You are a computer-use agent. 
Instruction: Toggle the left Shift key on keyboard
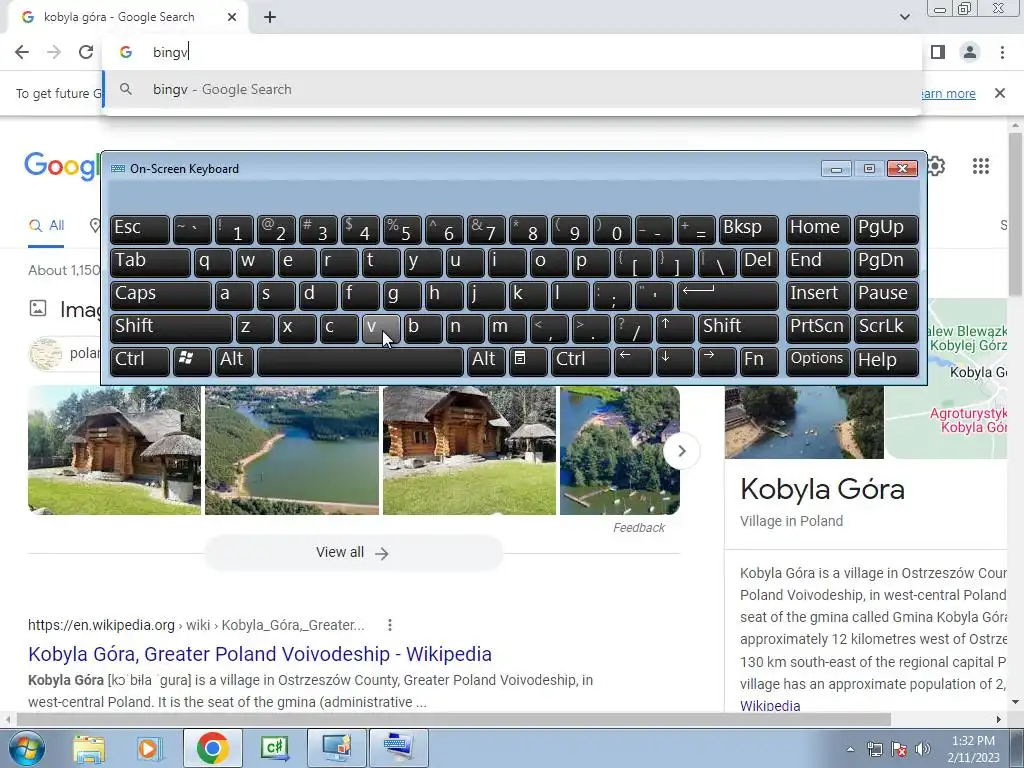171,328
